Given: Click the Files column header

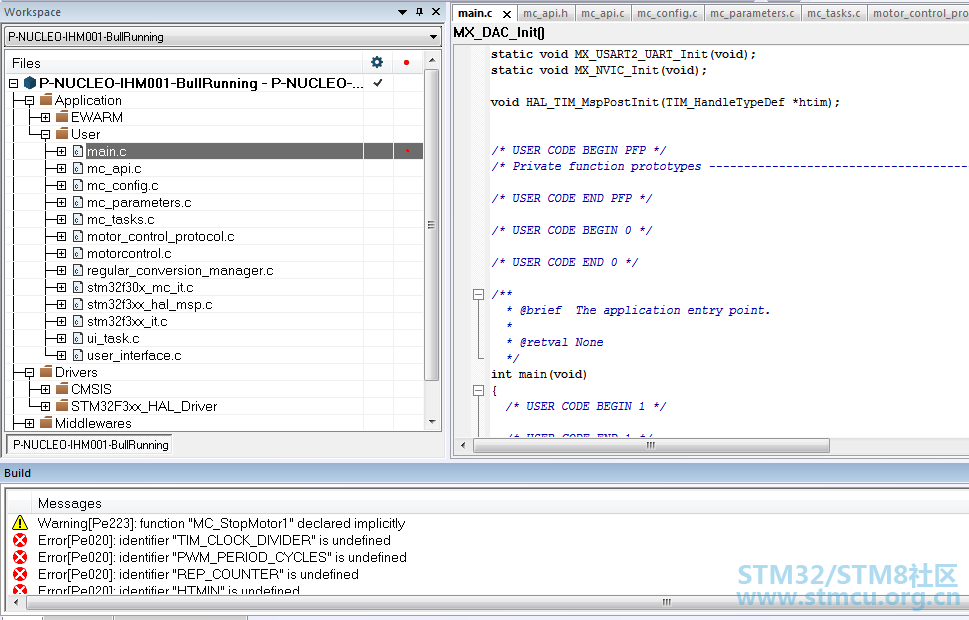Looking at the screenshot, I should [x=26, y=63].
